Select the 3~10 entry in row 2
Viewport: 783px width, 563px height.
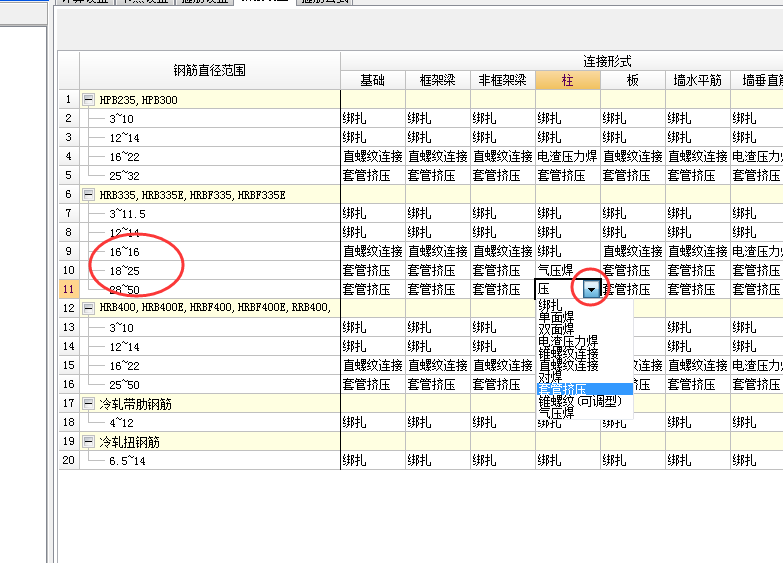121,119
